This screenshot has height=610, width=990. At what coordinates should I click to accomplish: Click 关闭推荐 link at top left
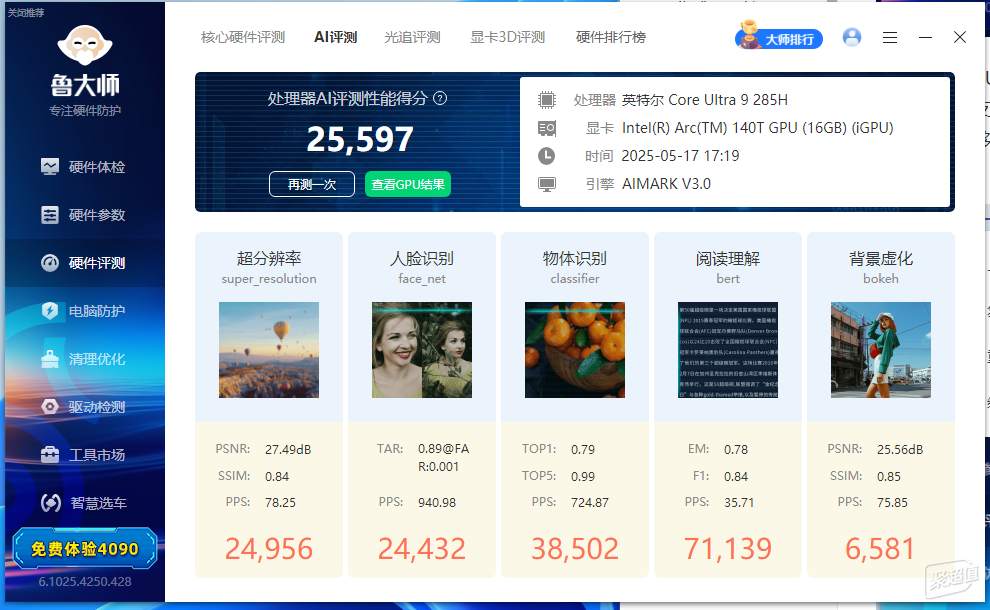tap(26, 13)
